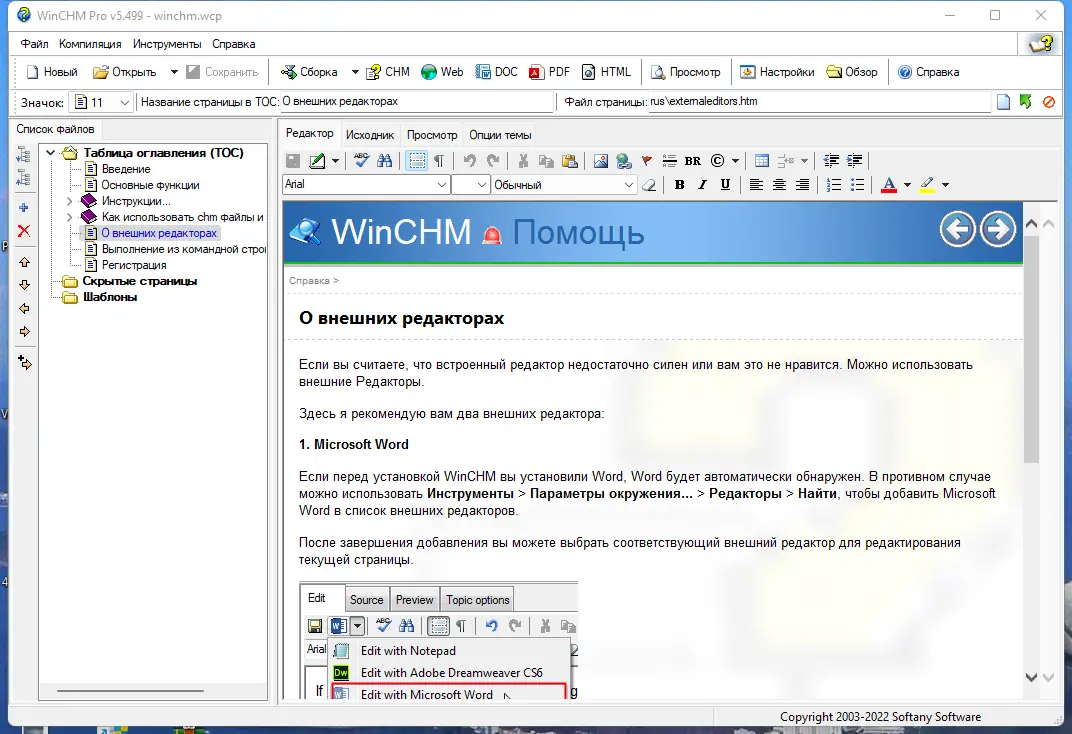Click the PDF output button
The height and width of the screenshot is (734, 1072).
pos(550,72)
